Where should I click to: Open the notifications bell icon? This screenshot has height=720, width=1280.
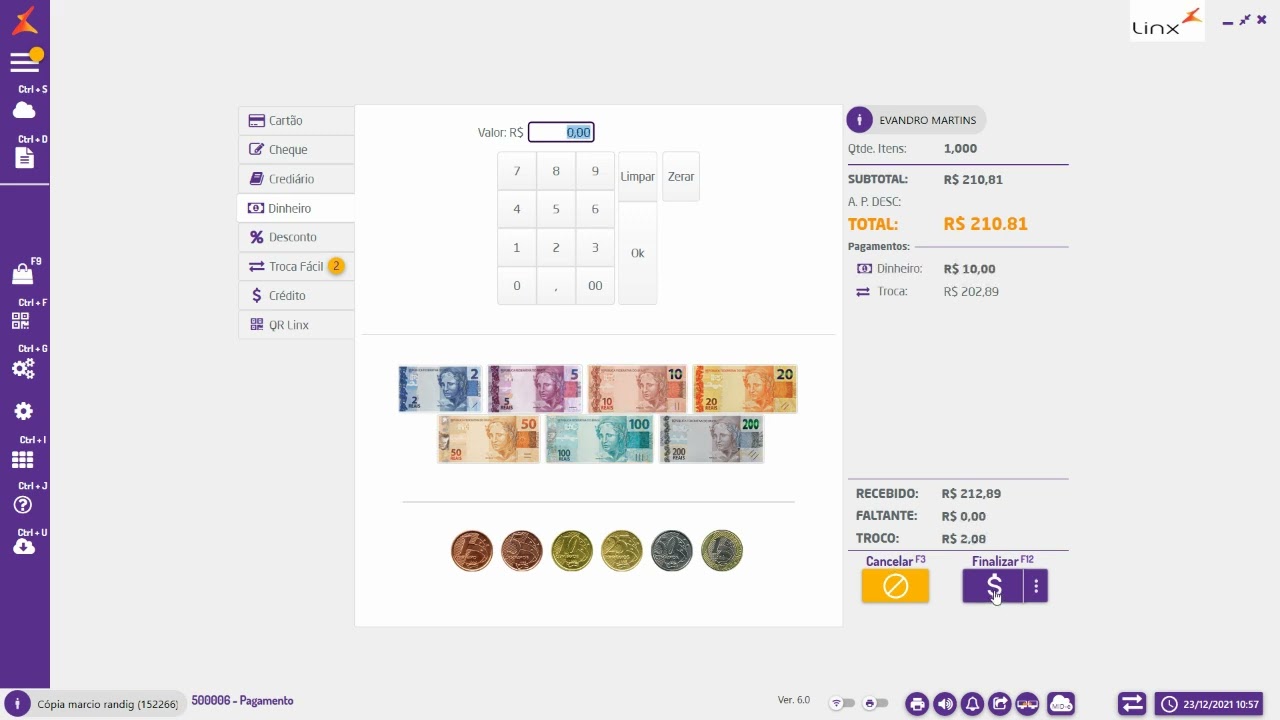(972, 704)
